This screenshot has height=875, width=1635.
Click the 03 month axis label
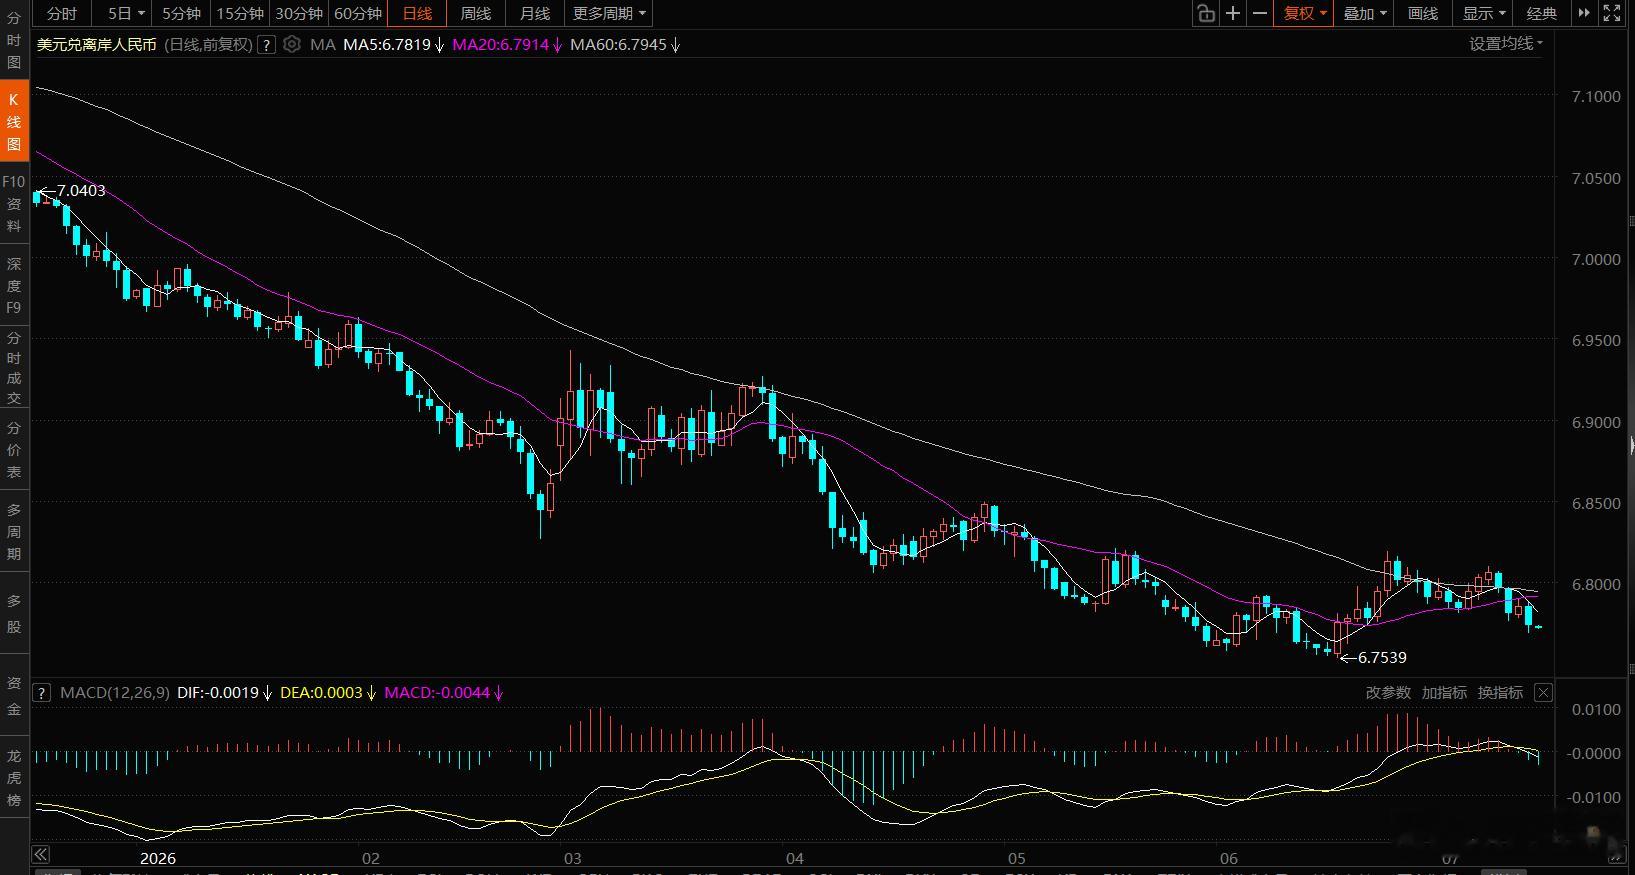click(573, 858)
